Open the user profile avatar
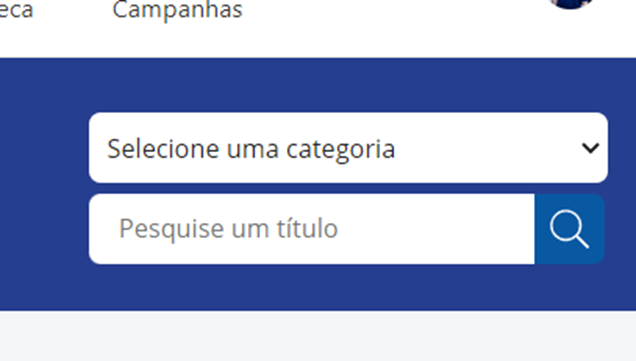Viewport: 636px width, 361px height. click(x=571, y=3)
